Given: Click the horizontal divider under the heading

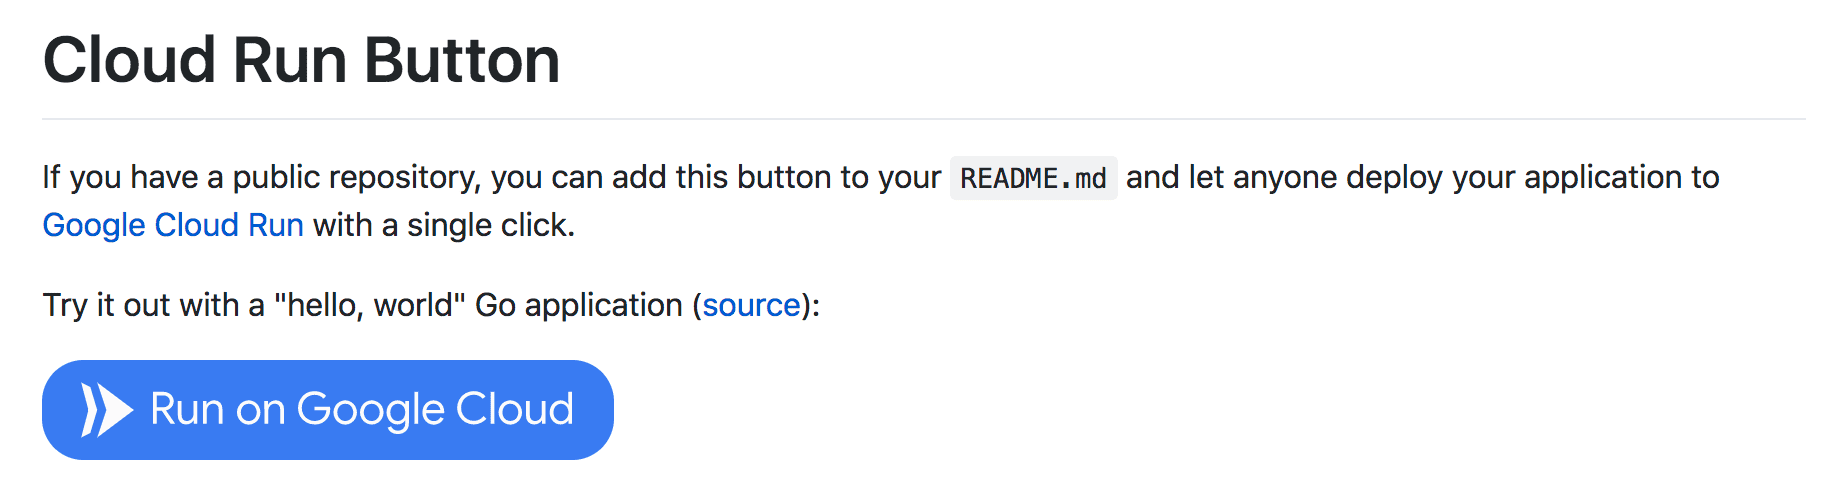Looking at the screenshot, I should [x=924, y=119].
